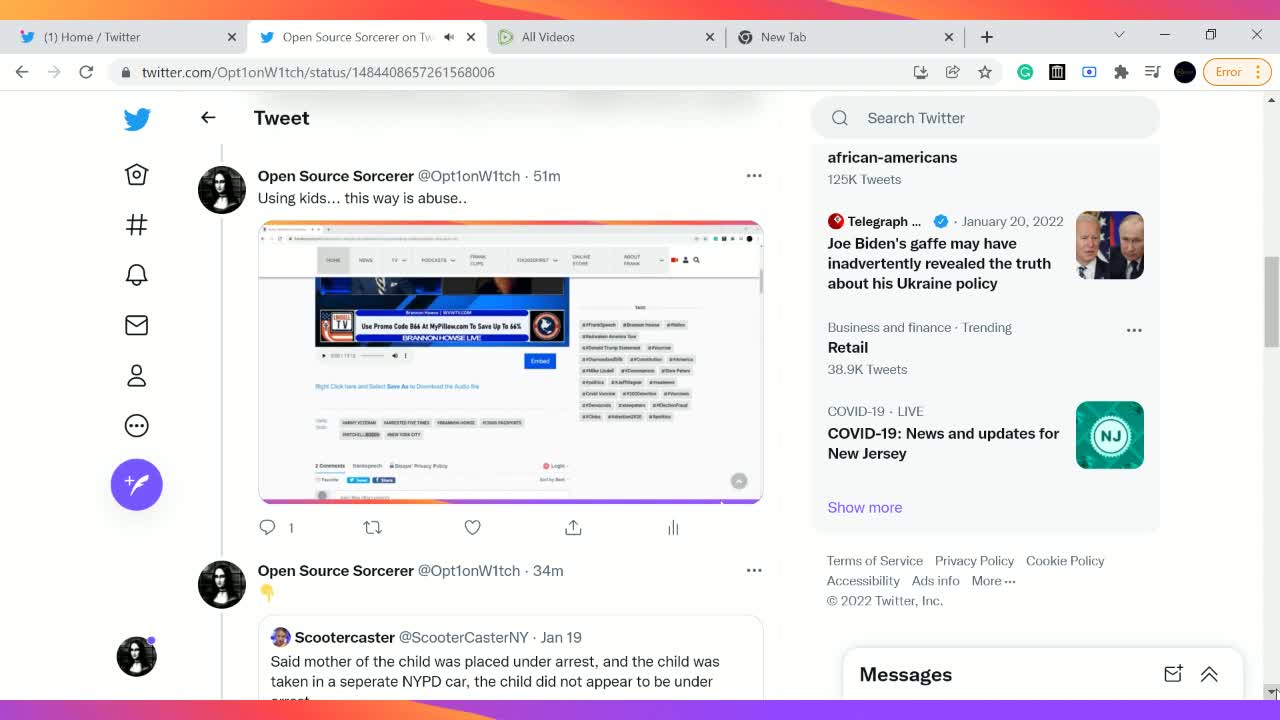This screenshot has width=1280, height=720.
Task: Open the dark square extension icon
Action: coord(1057,72)
